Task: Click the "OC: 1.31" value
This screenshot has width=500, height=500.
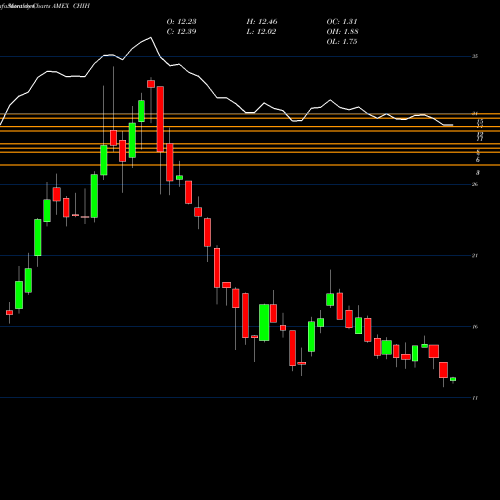Action: tap(342, 22)
